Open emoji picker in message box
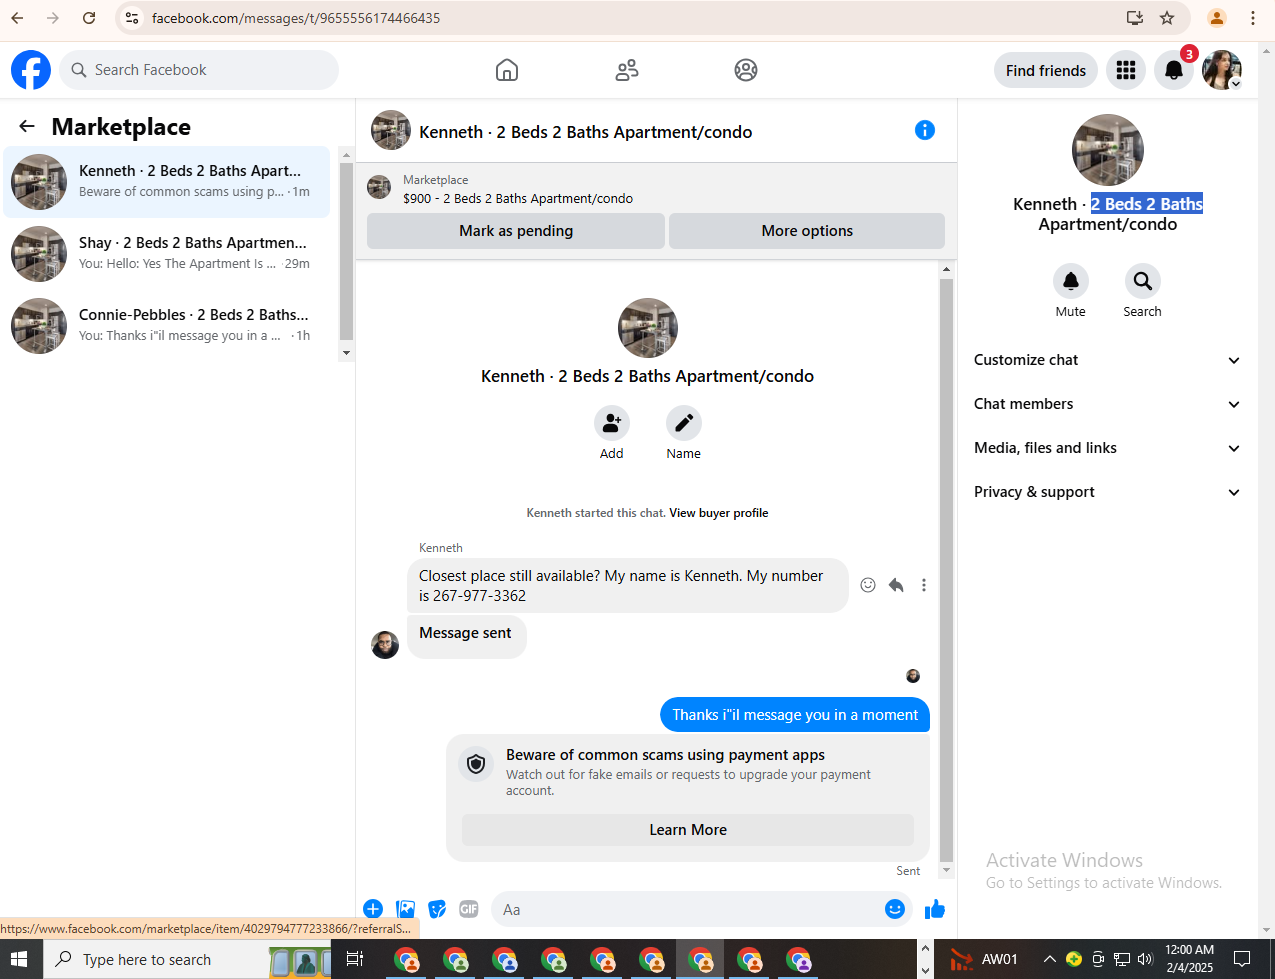 click(x=895, y=909)
